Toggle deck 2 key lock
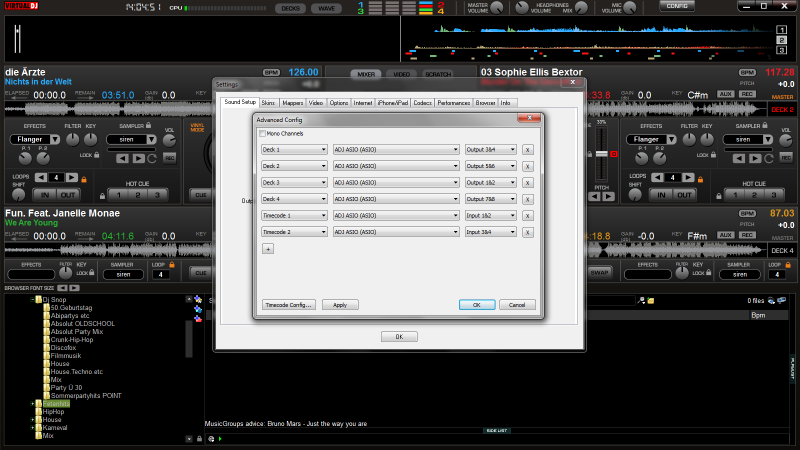Viewport: 800px width, 450px height. [x=713, y=155]
